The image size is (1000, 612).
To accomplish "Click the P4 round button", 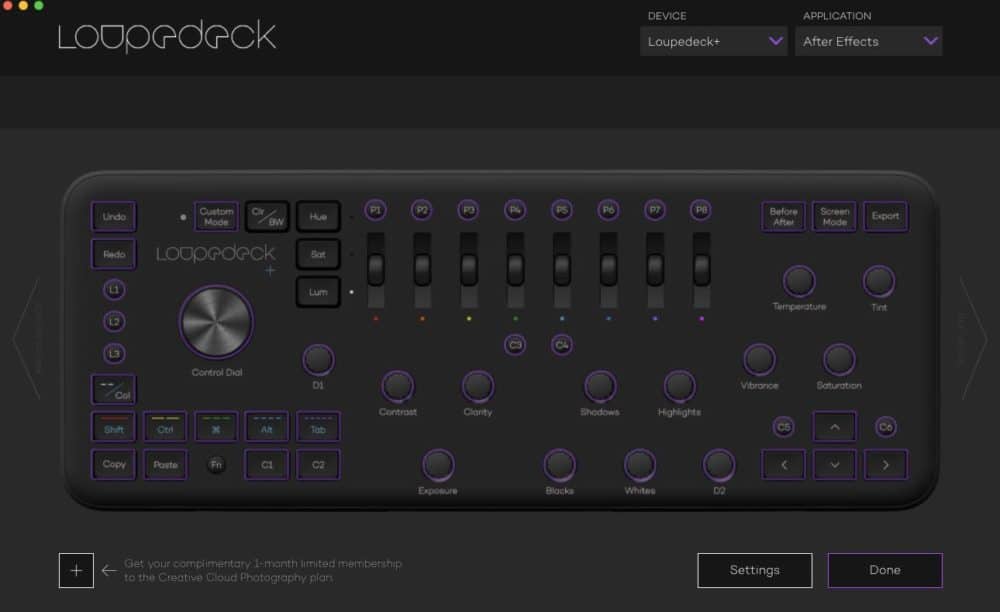I will coord(515,210).
